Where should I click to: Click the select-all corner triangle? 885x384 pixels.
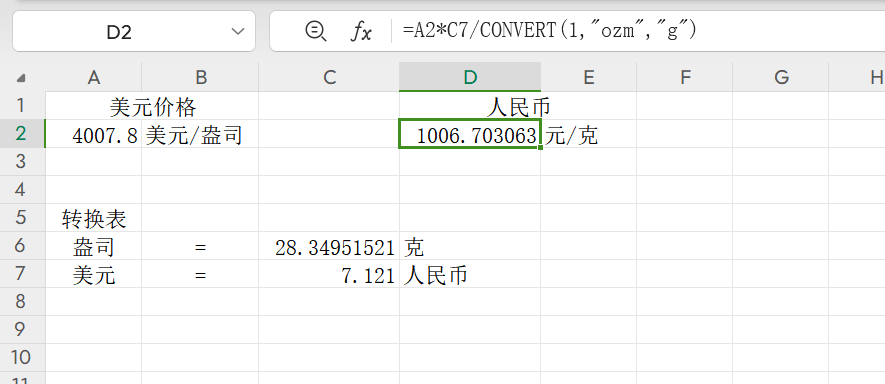click(21, 78)
